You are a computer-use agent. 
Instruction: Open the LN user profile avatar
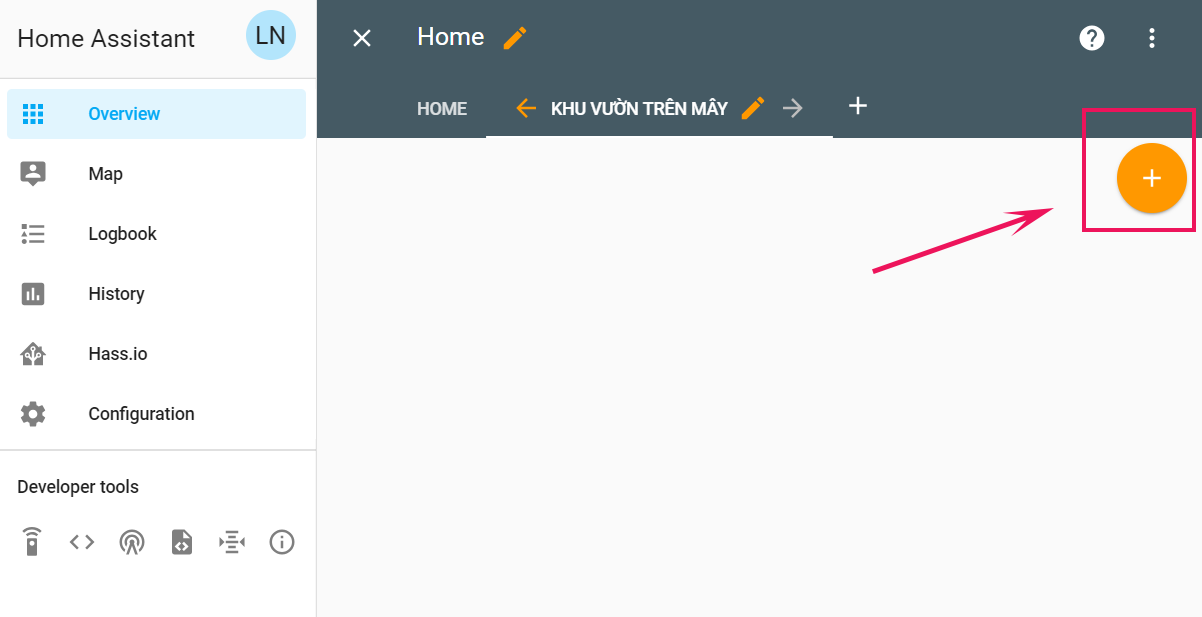271,36
